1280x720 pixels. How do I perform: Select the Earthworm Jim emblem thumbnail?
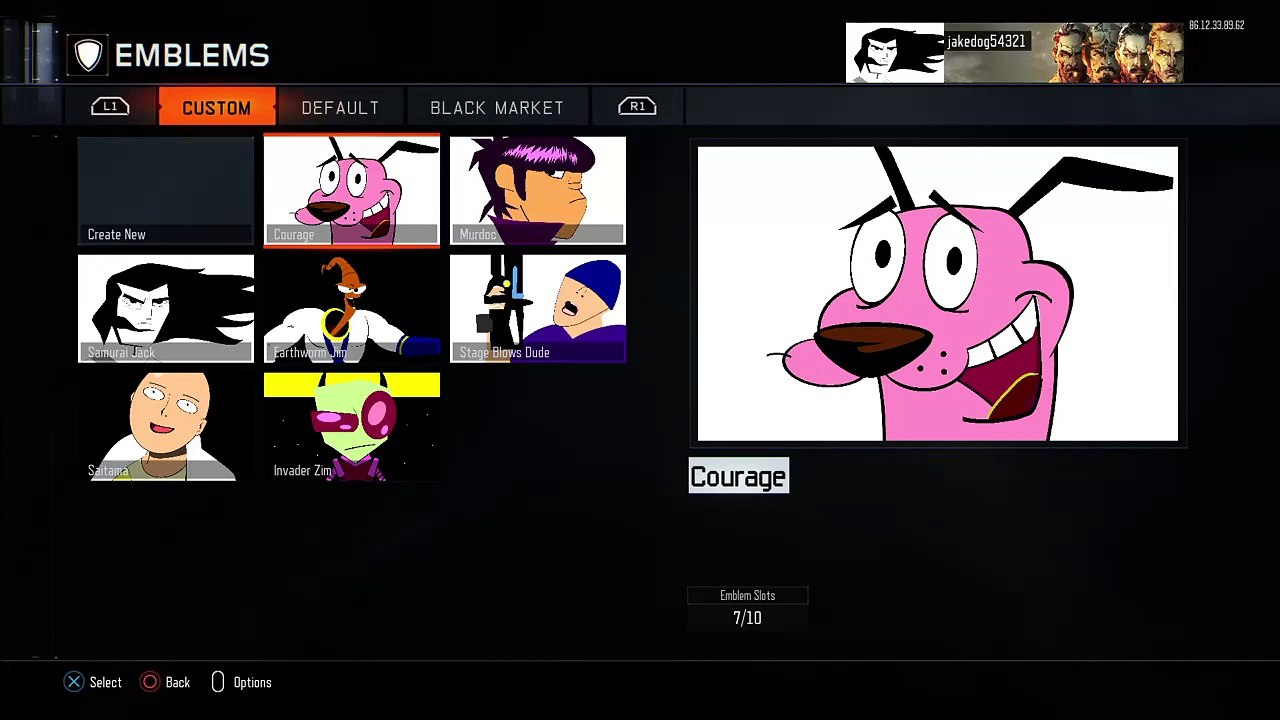352,308
